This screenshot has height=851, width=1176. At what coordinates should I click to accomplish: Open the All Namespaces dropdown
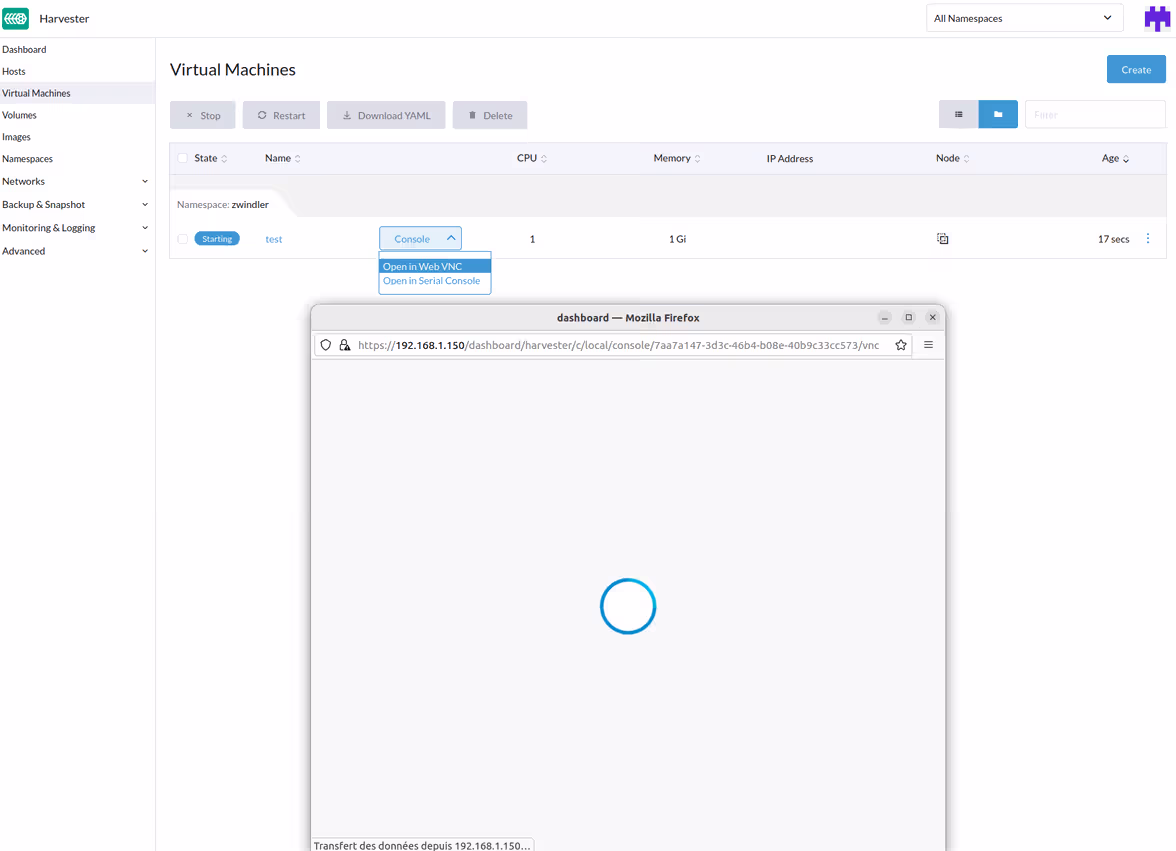1023,18
